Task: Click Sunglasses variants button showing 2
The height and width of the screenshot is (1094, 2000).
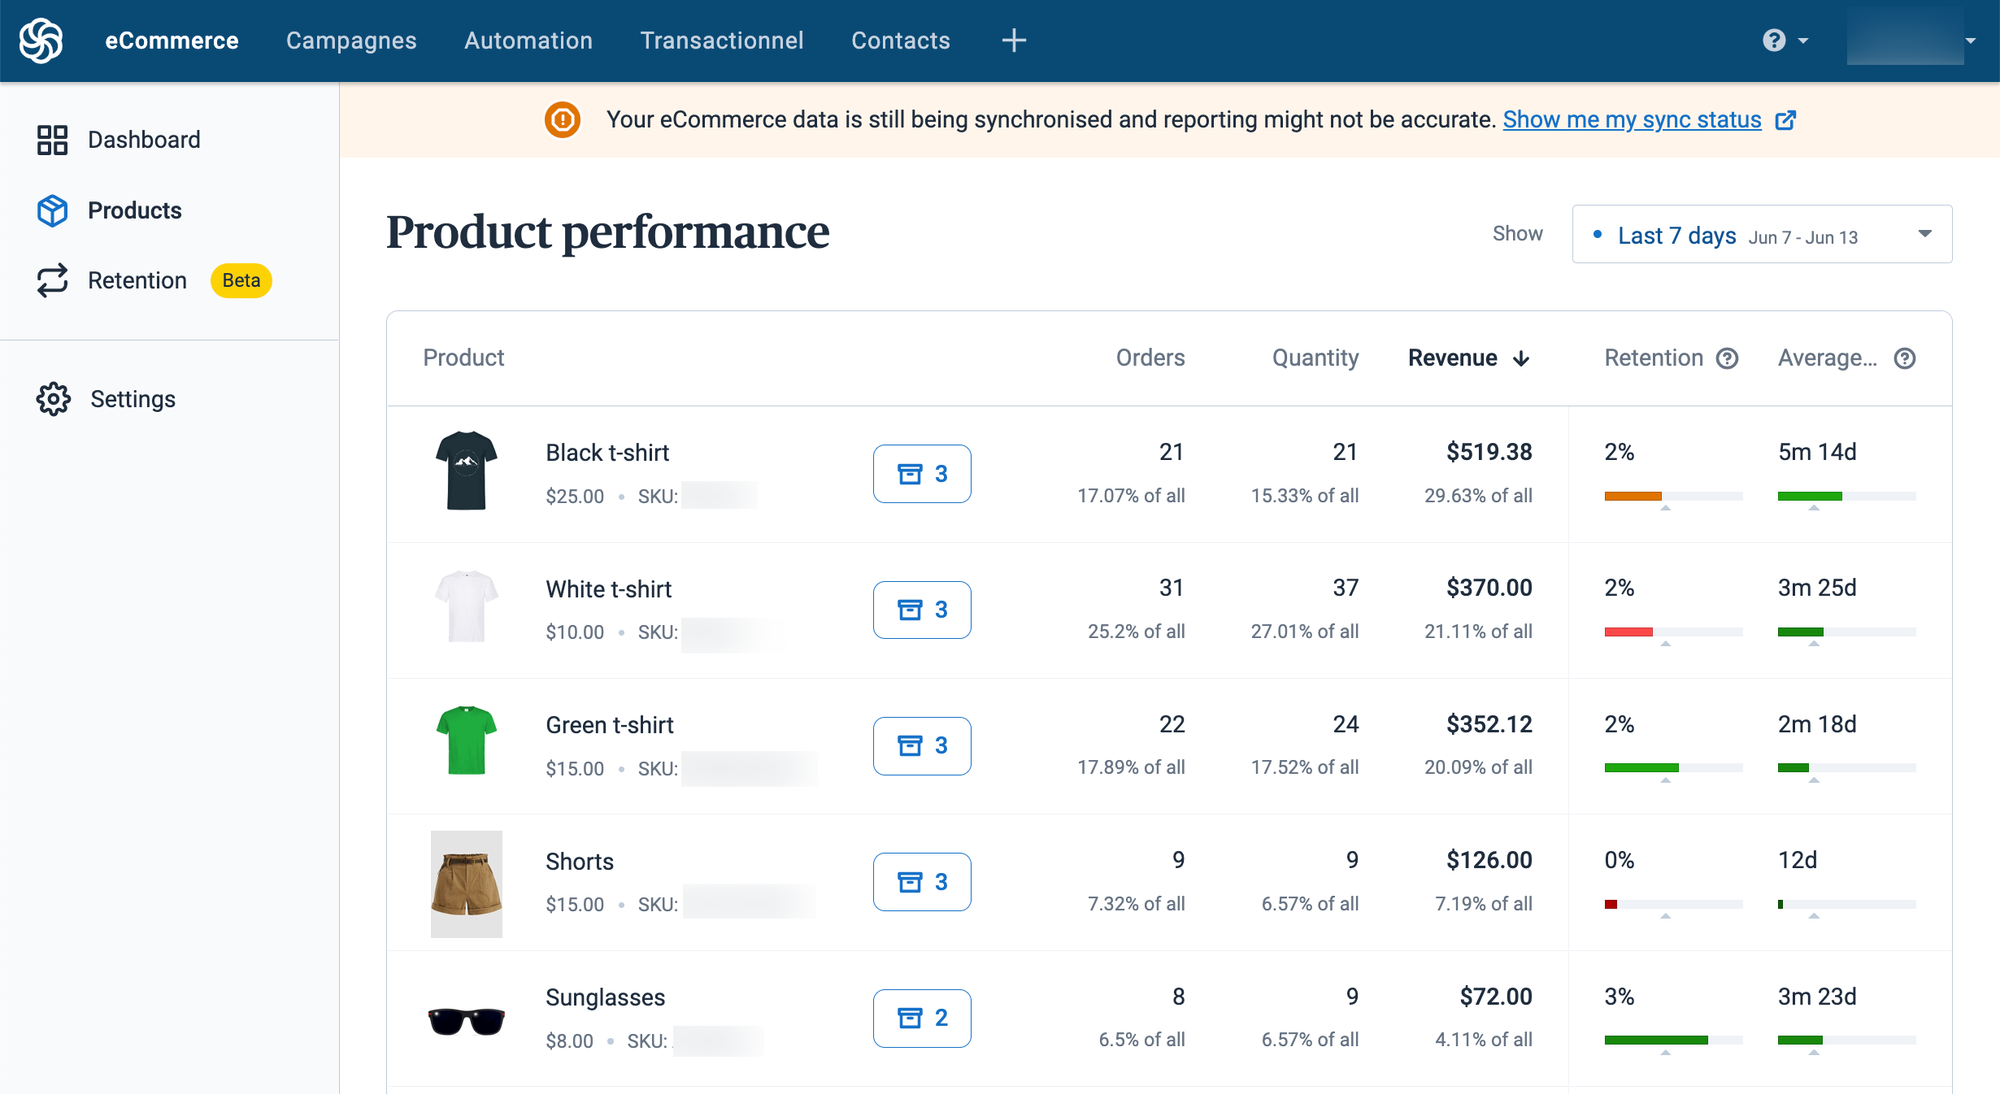Action: coord(921,1018)
